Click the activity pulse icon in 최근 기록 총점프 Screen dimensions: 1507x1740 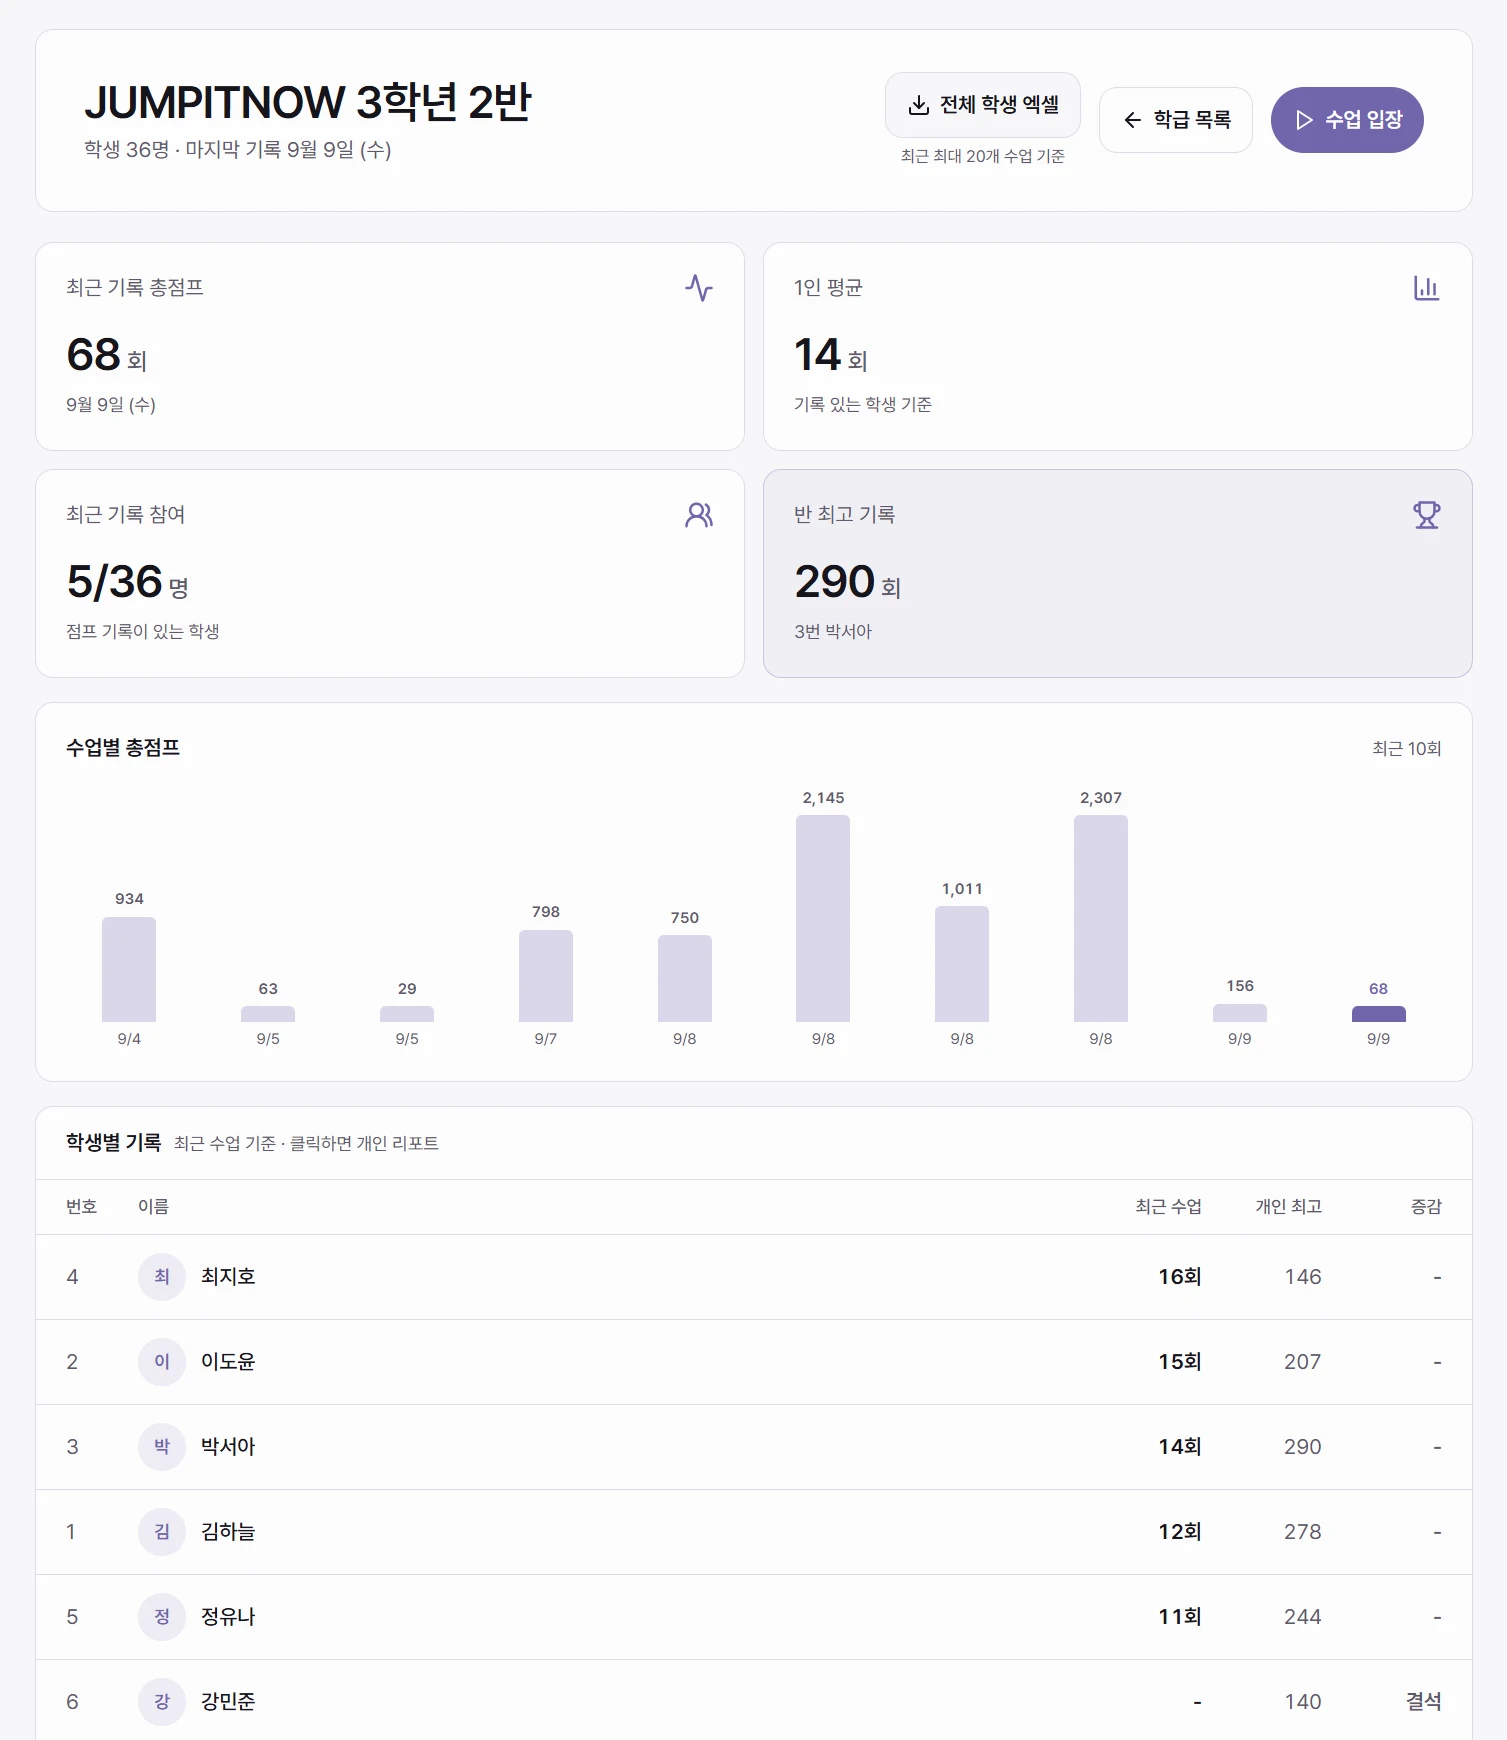(699, 288)
